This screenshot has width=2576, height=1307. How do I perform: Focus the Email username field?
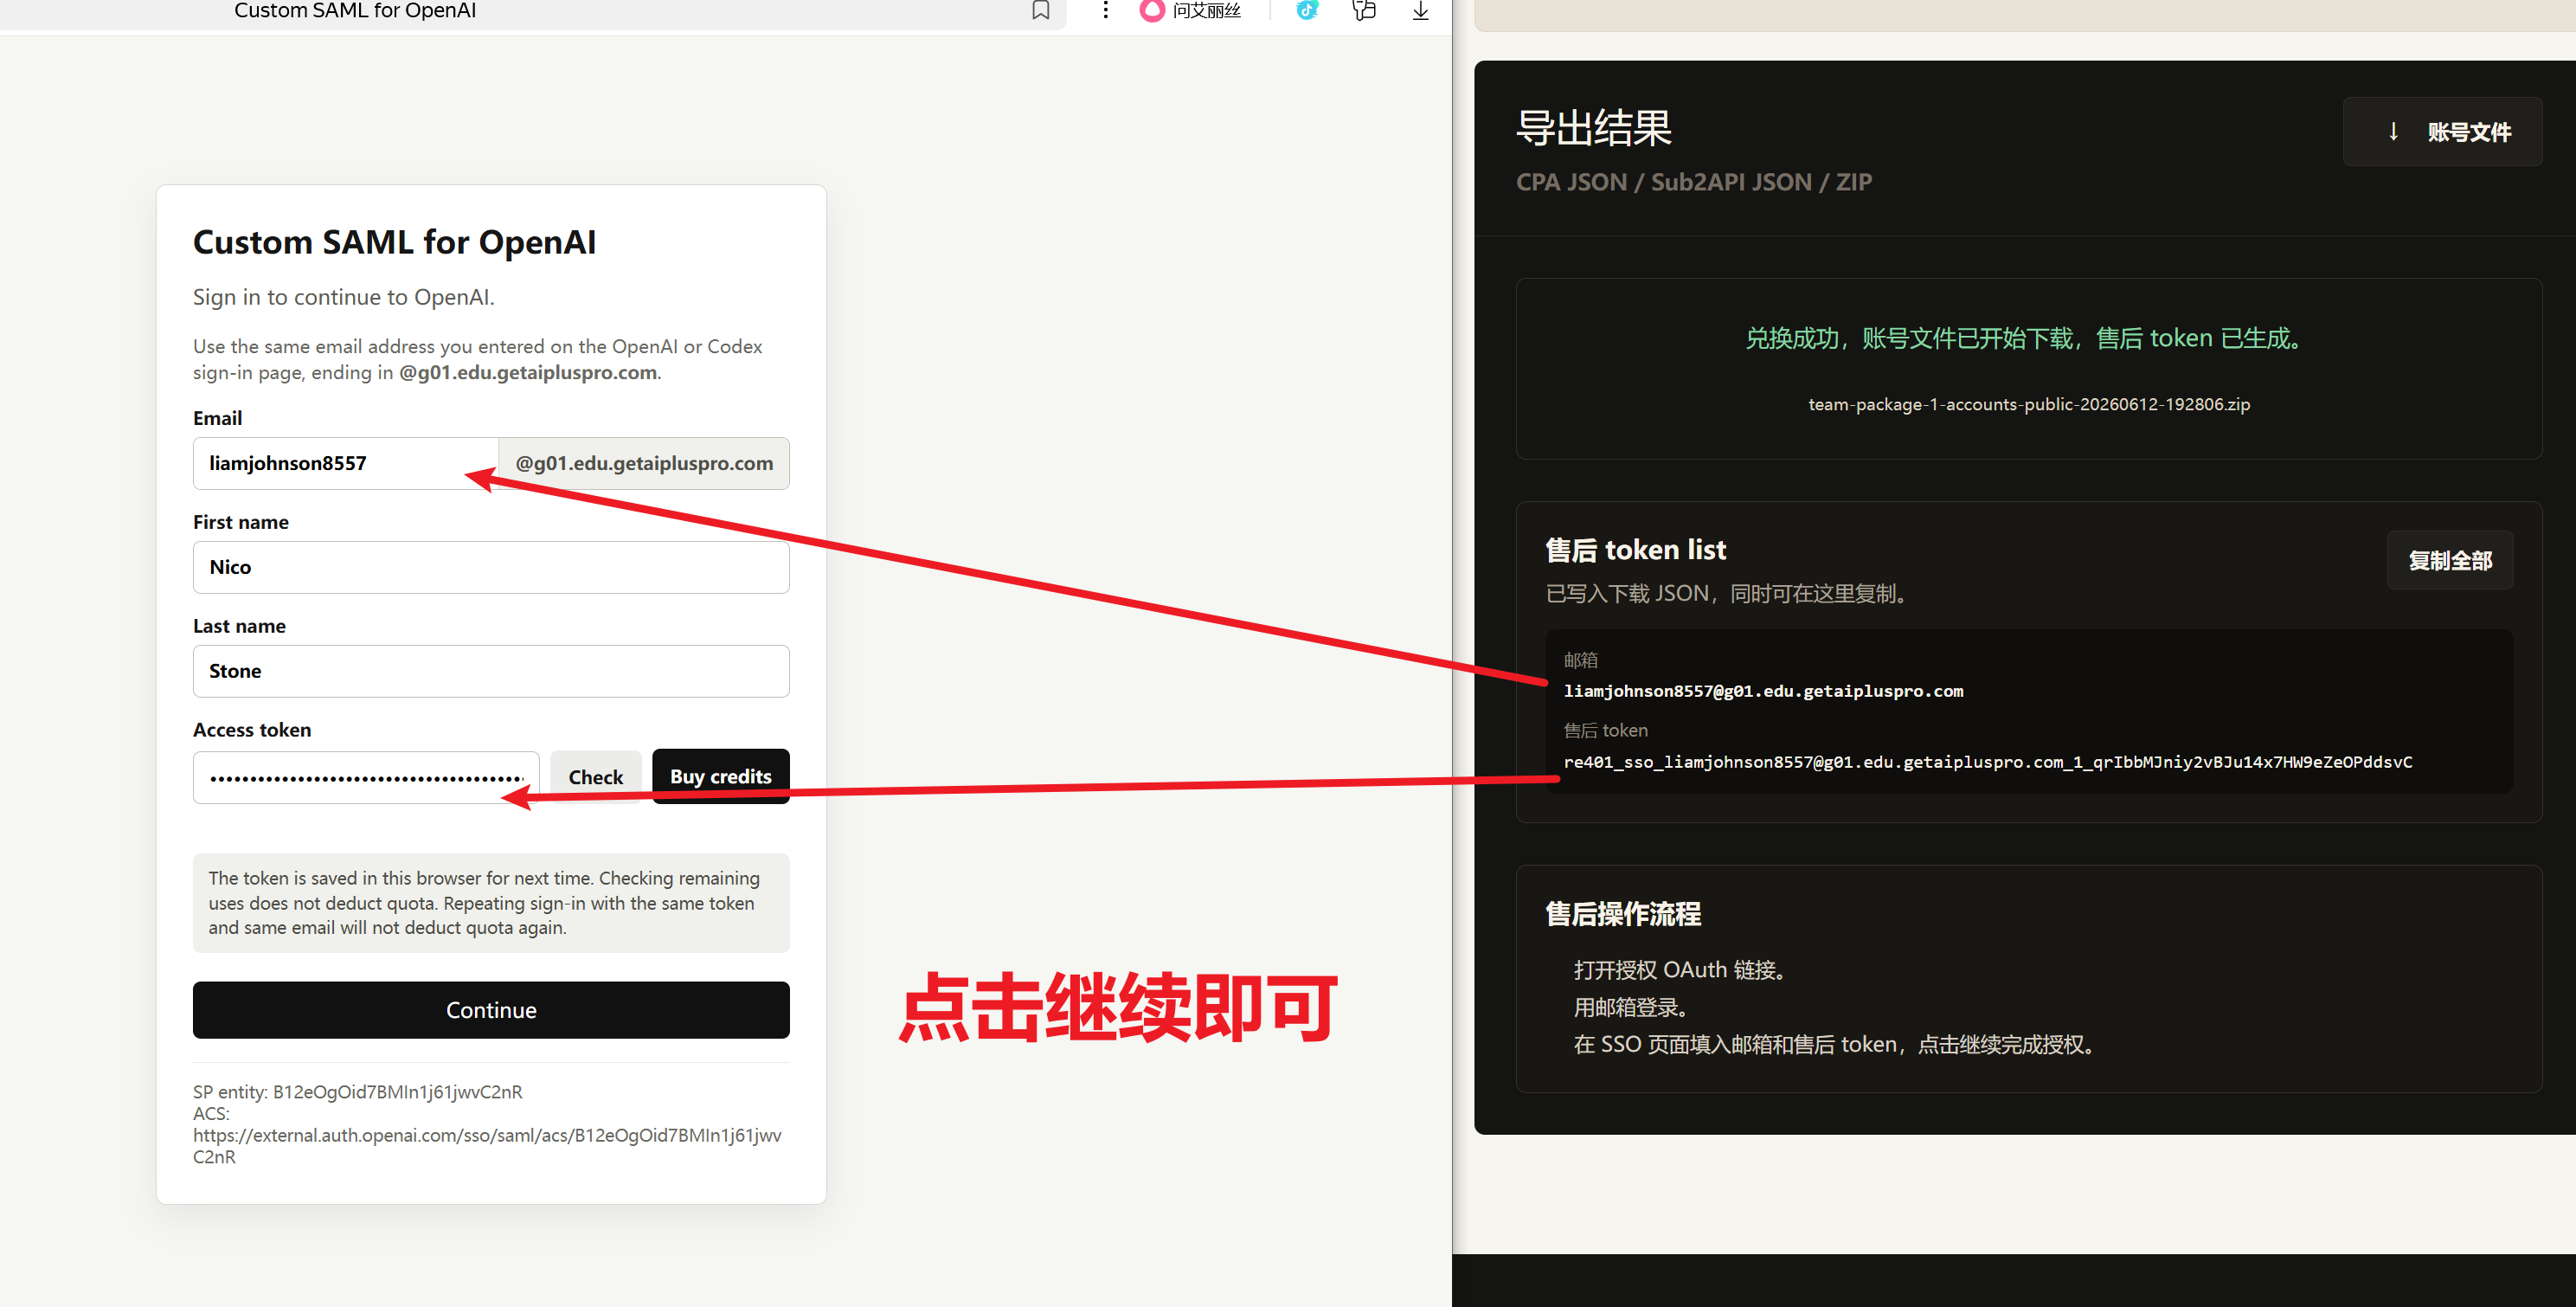coord(345,463)
